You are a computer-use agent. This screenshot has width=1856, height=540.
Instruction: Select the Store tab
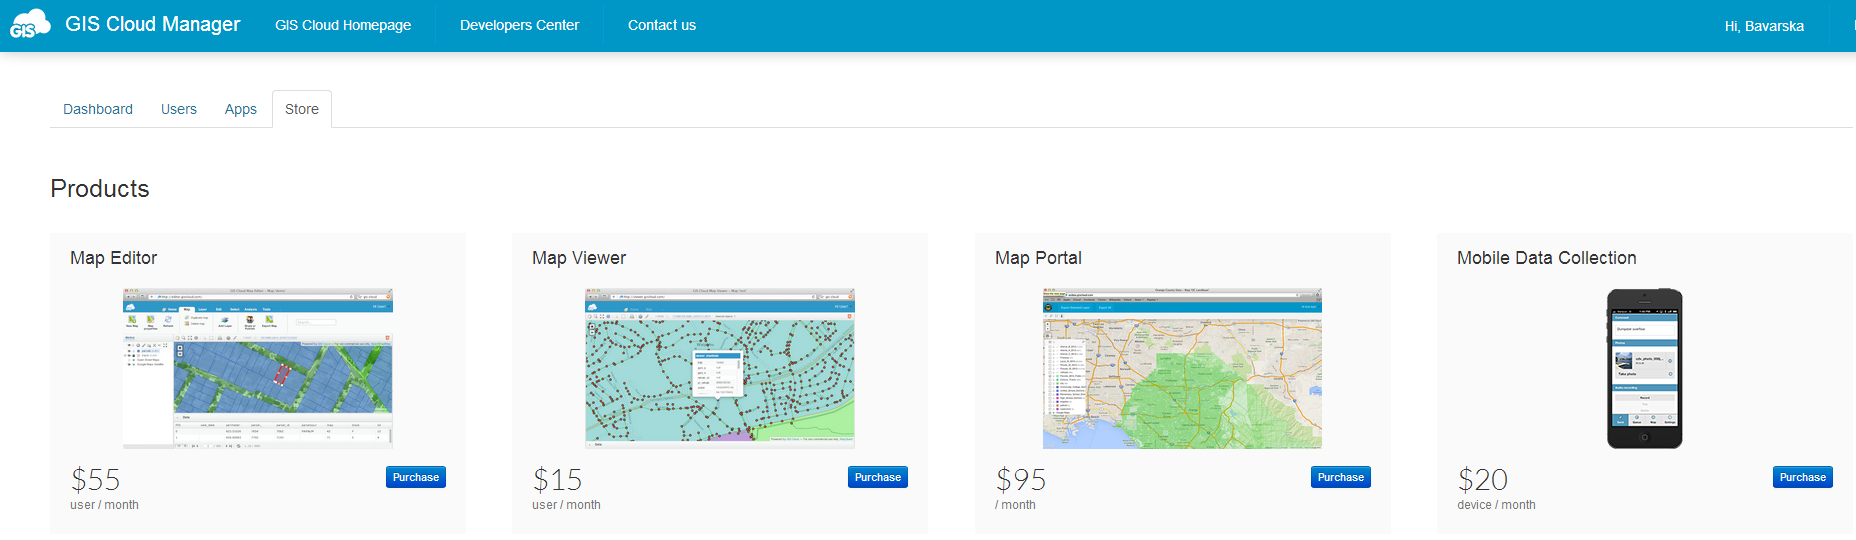[x=302, y=109]
